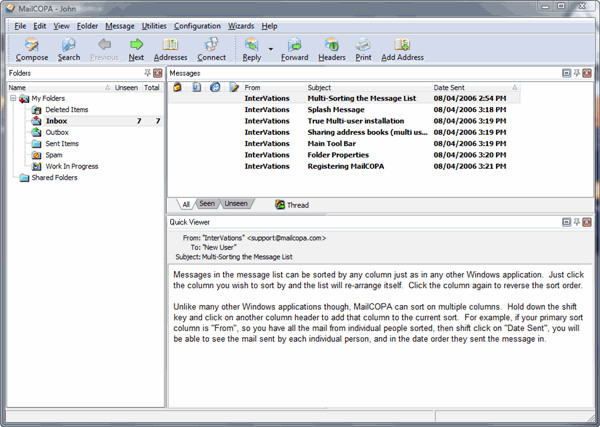Switch to the Unseen messages tab
This screenshot has width=600, height=427.
[236, 204]
